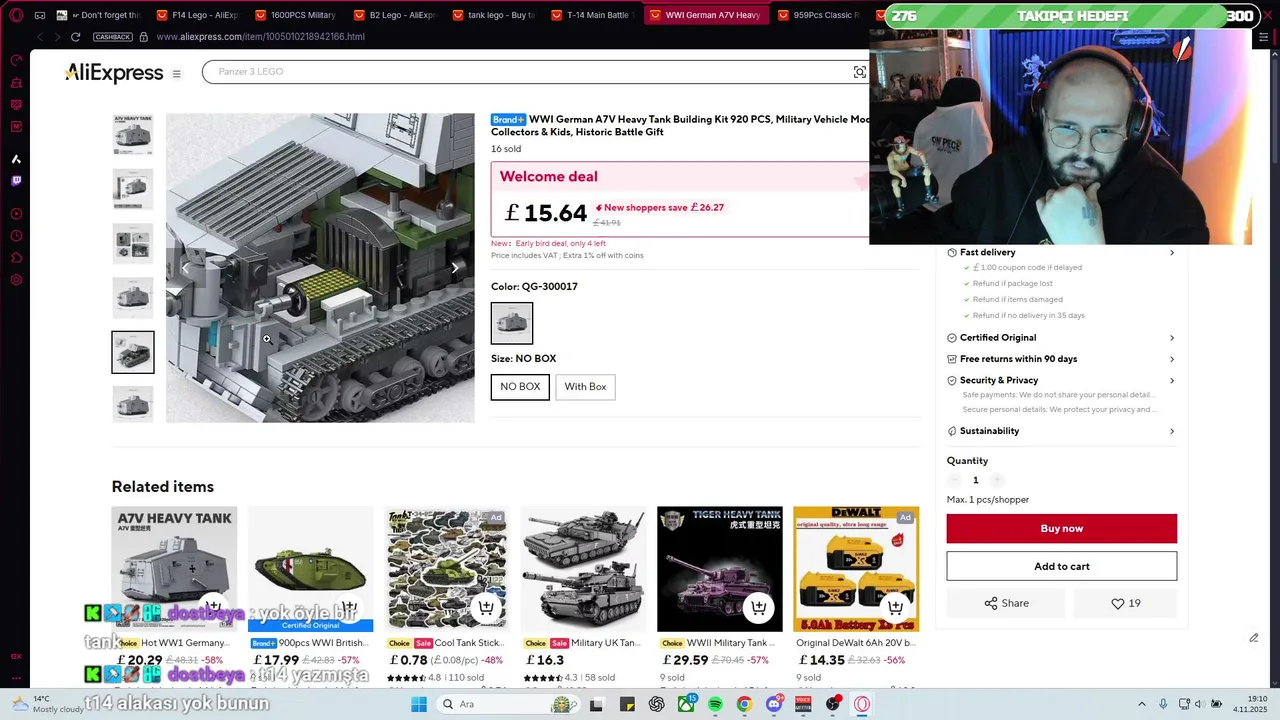Select the bottom product thumbnail

(133, 404)
